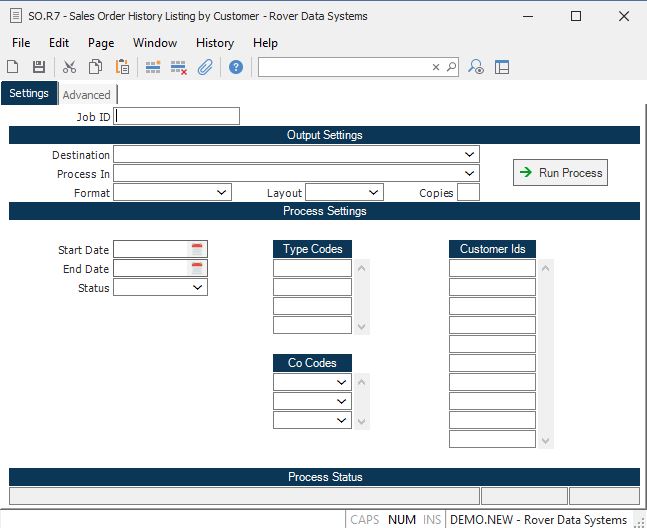Image resolution: width=647 pixels, height=528 pixels.
Task: Click the Copy icon in toolbar
Action: (x=95, y=67)
